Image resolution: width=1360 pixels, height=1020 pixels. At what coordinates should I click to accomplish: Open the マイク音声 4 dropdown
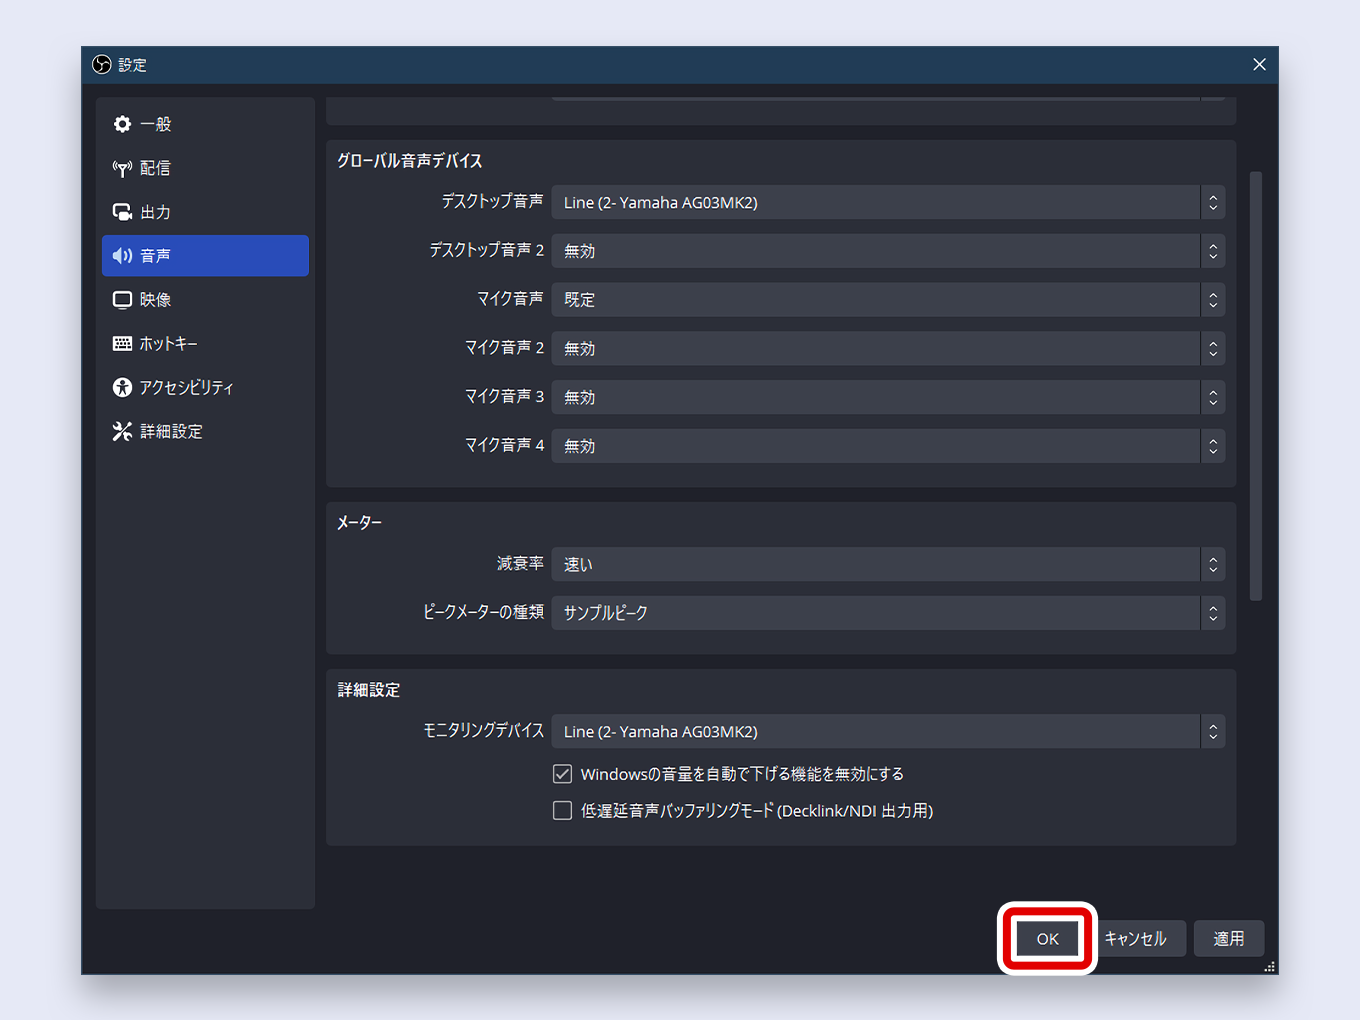[x=888, y=446]
